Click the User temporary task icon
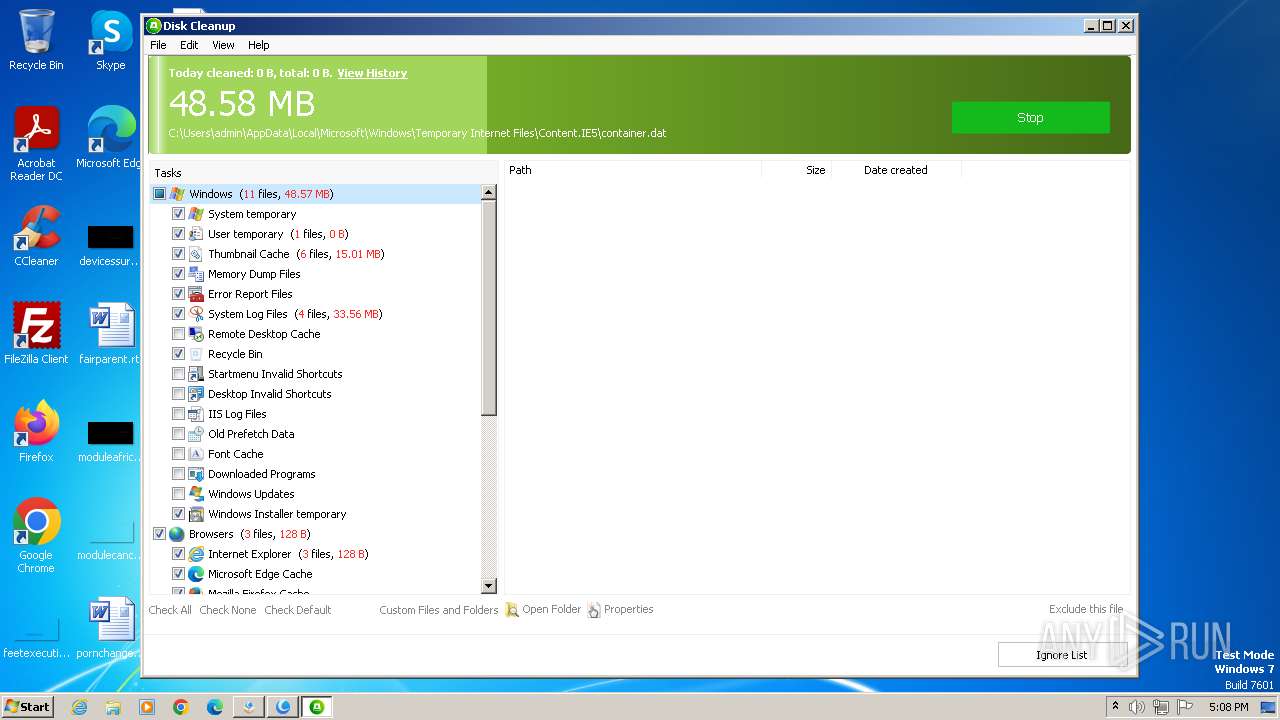Screen dimensions: 1280x720 196,234
